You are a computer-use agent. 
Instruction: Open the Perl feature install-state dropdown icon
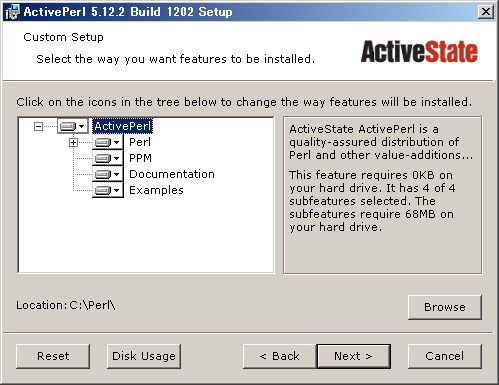[107, 142]
